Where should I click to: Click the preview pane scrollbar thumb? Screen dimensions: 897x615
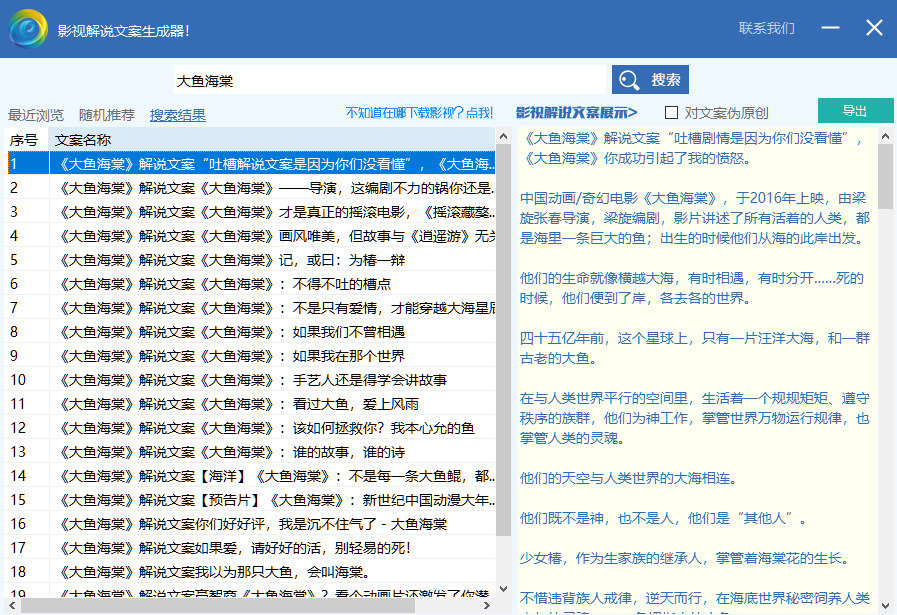pyautogui.click(x=885, y=176)
